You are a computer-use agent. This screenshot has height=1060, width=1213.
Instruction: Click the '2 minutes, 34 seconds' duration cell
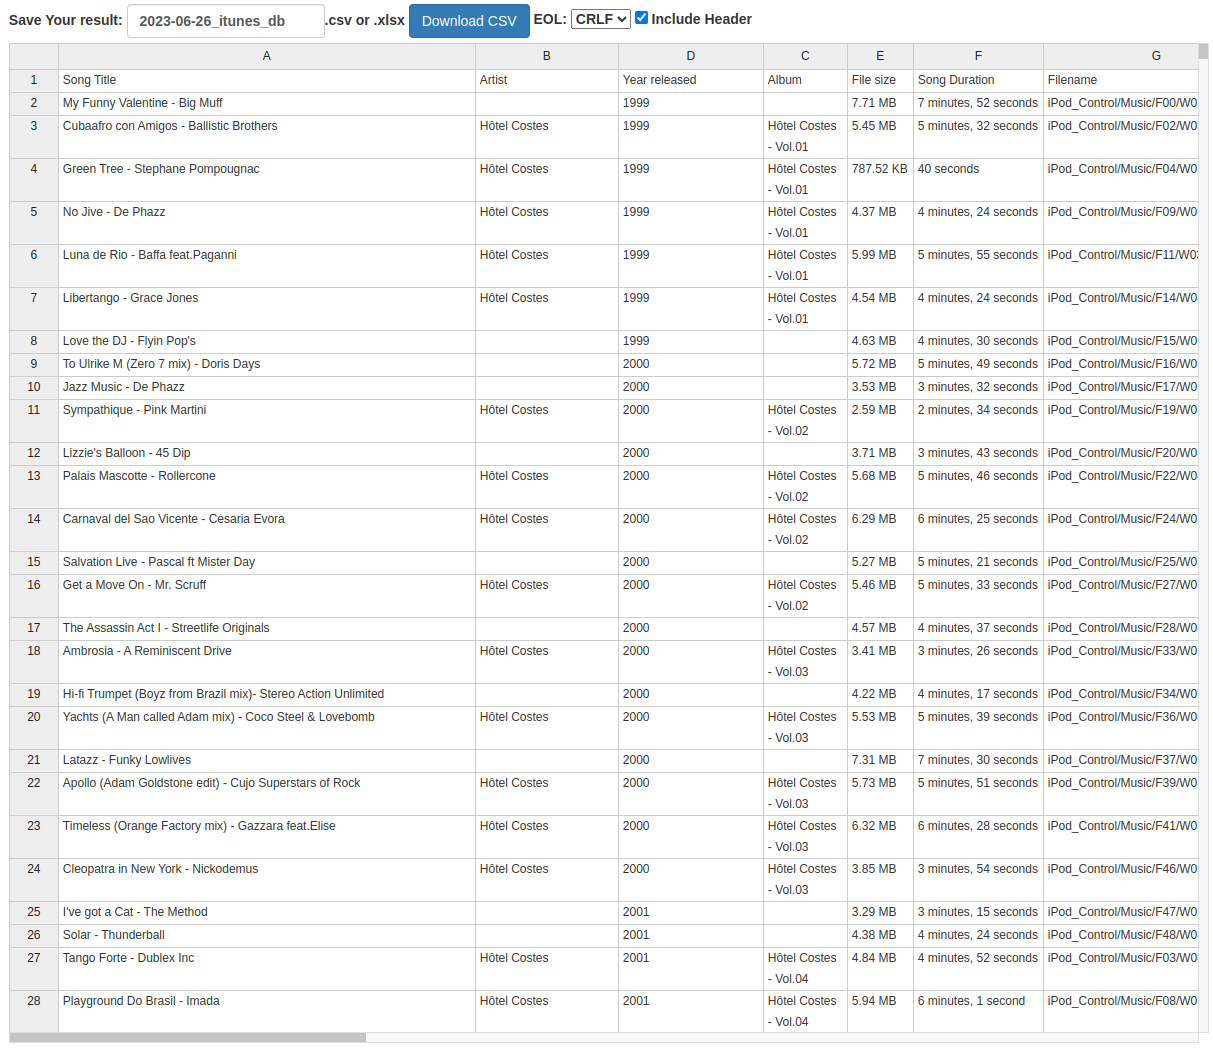[x=978, y=421]
